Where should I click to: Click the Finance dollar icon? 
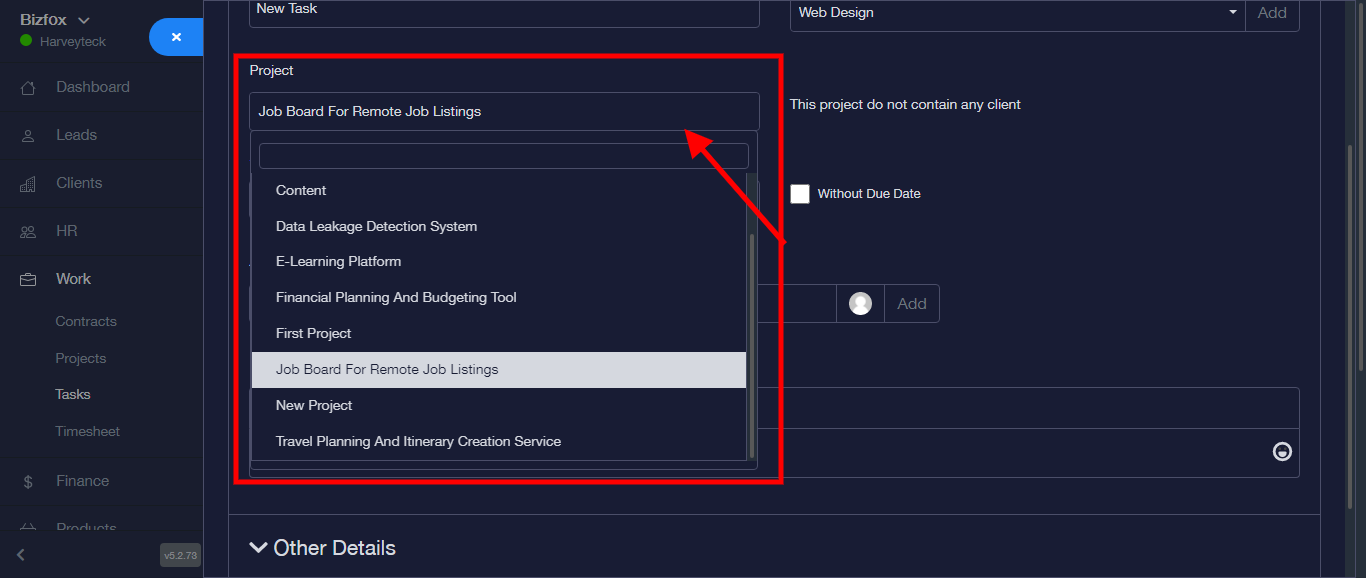click(28, 481)
